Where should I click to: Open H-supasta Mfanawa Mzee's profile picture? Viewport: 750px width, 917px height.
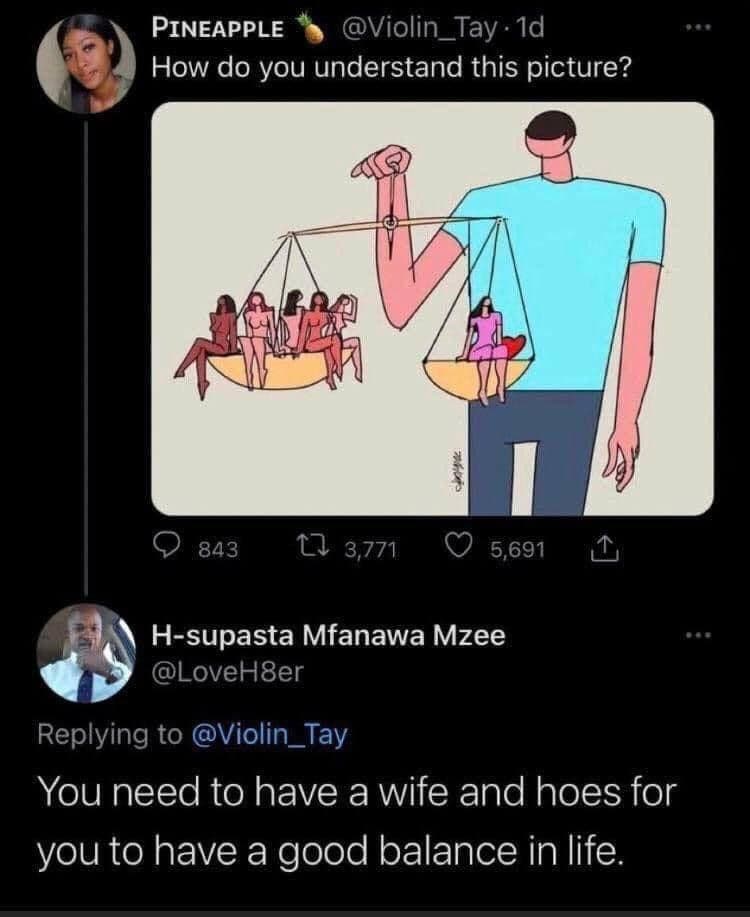pyautogui.click(x=86, y=653)
